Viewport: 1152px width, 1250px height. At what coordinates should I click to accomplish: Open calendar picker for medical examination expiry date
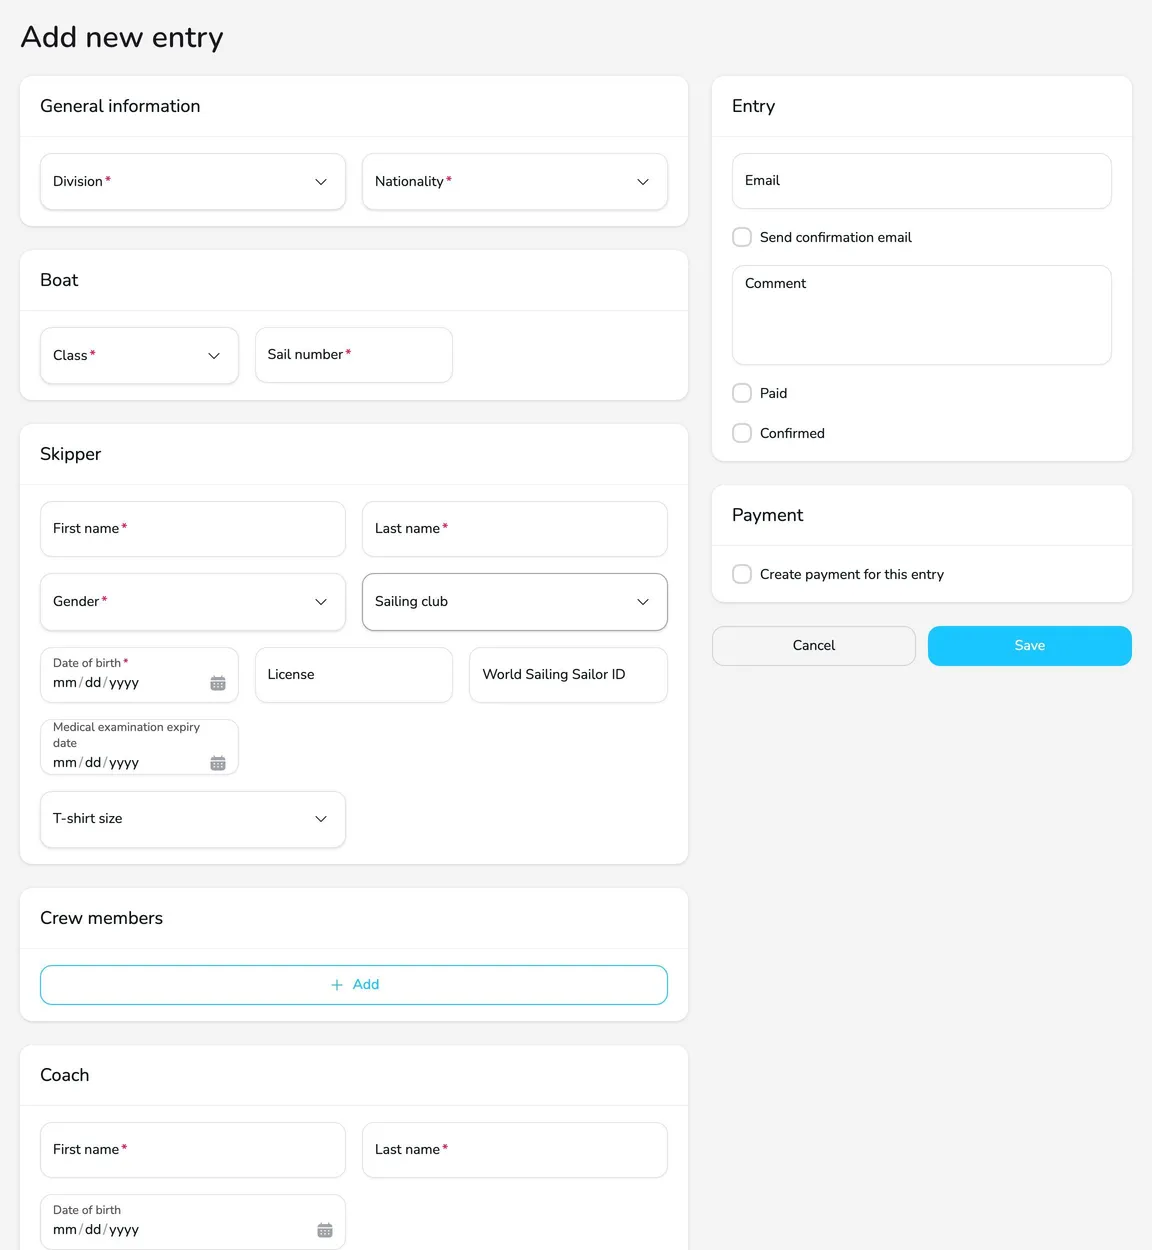[x=218, y=763]
